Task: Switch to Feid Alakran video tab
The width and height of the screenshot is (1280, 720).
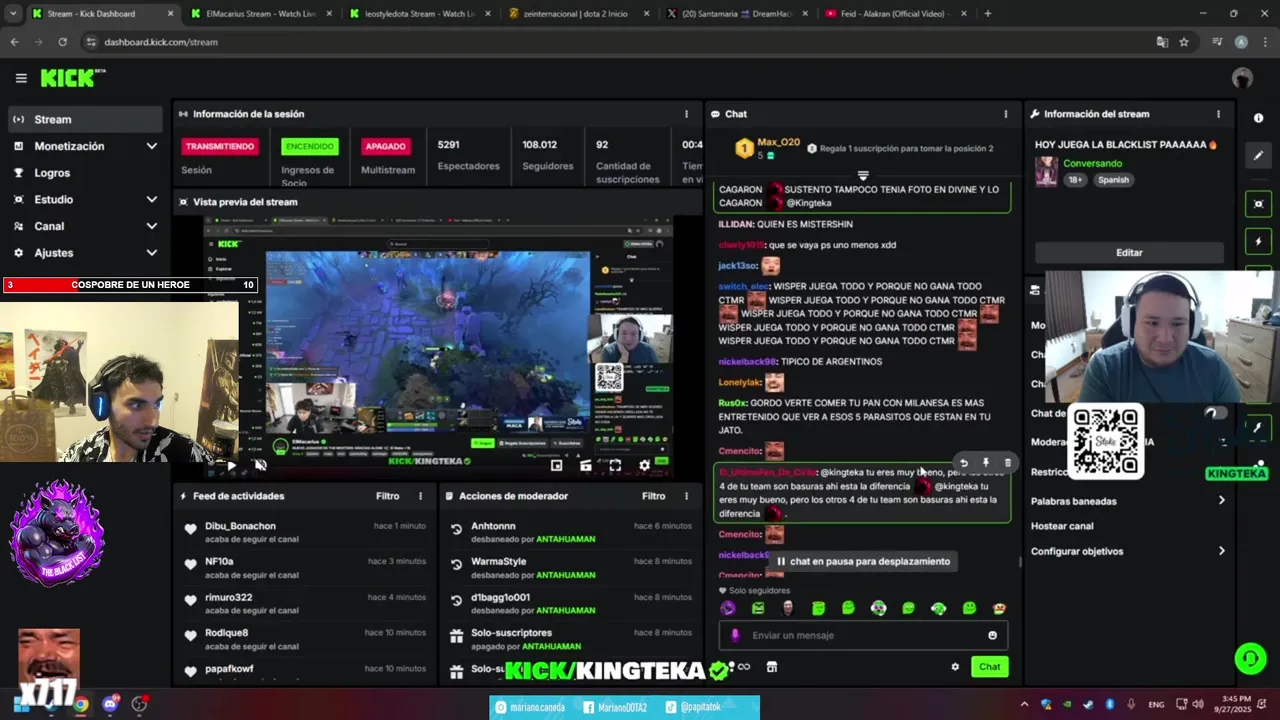Action: coord(895,14)
